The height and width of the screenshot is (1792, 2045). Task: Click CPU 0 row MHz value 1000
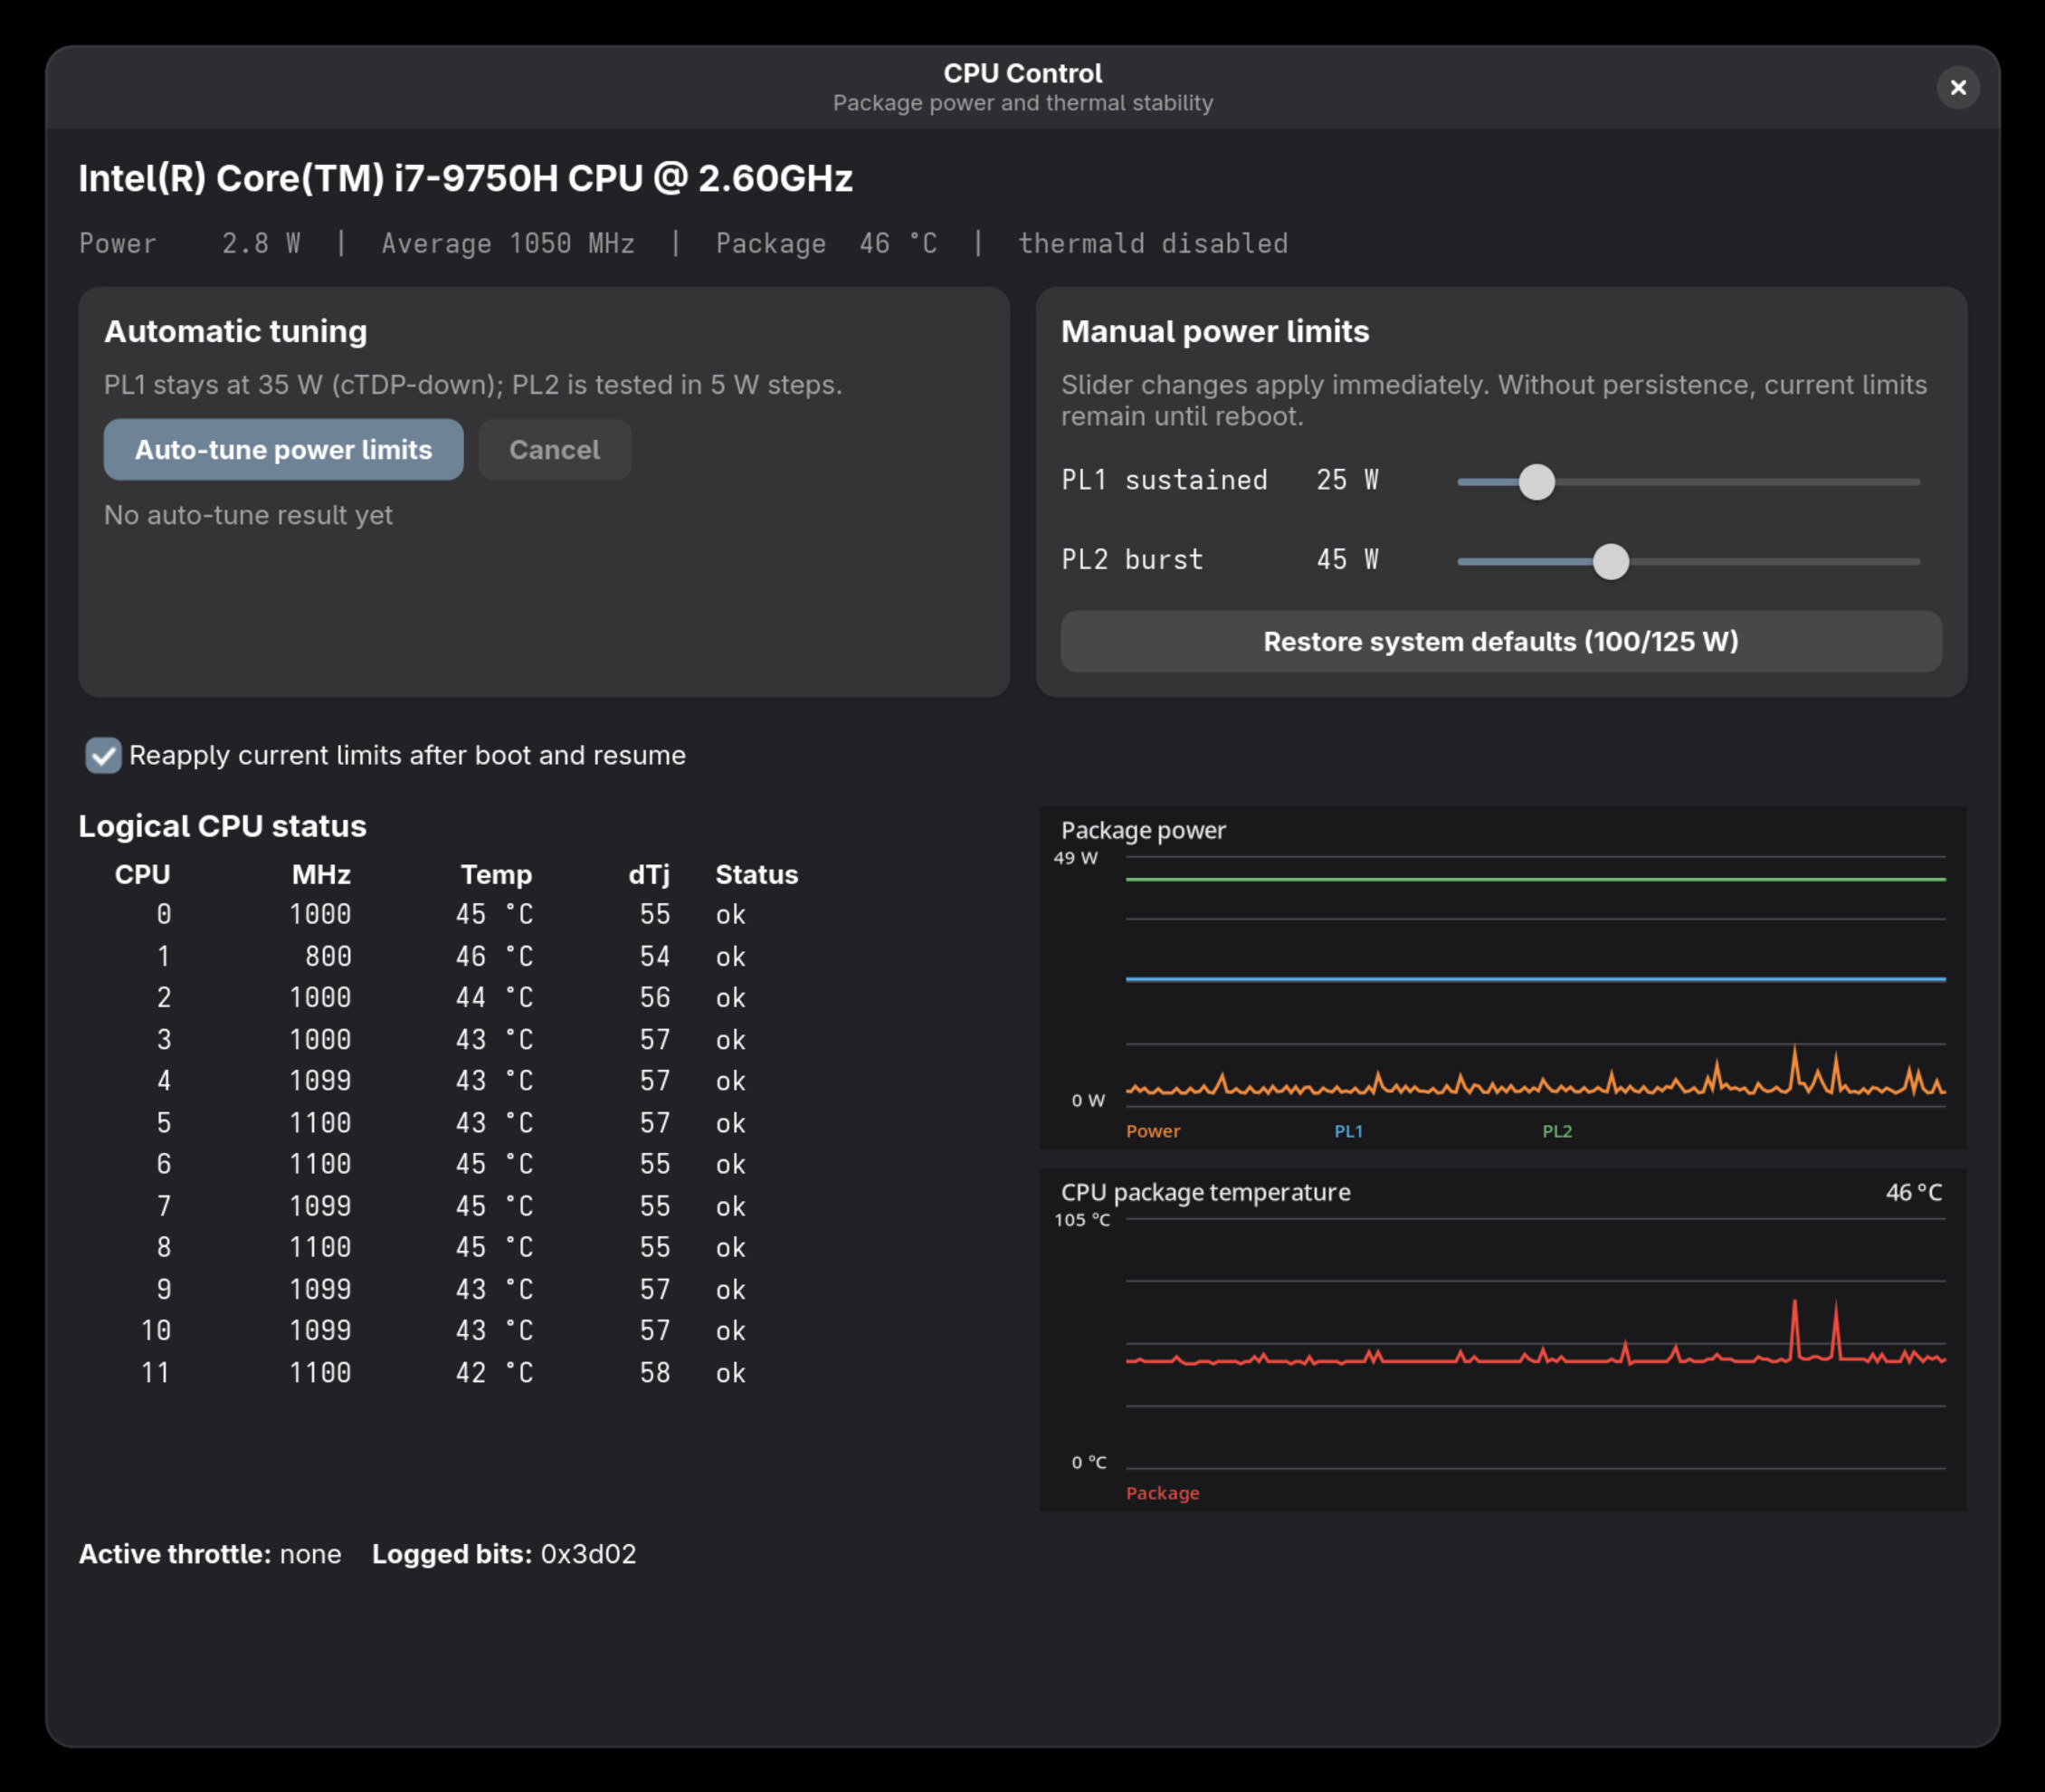(x=320, y=914)
